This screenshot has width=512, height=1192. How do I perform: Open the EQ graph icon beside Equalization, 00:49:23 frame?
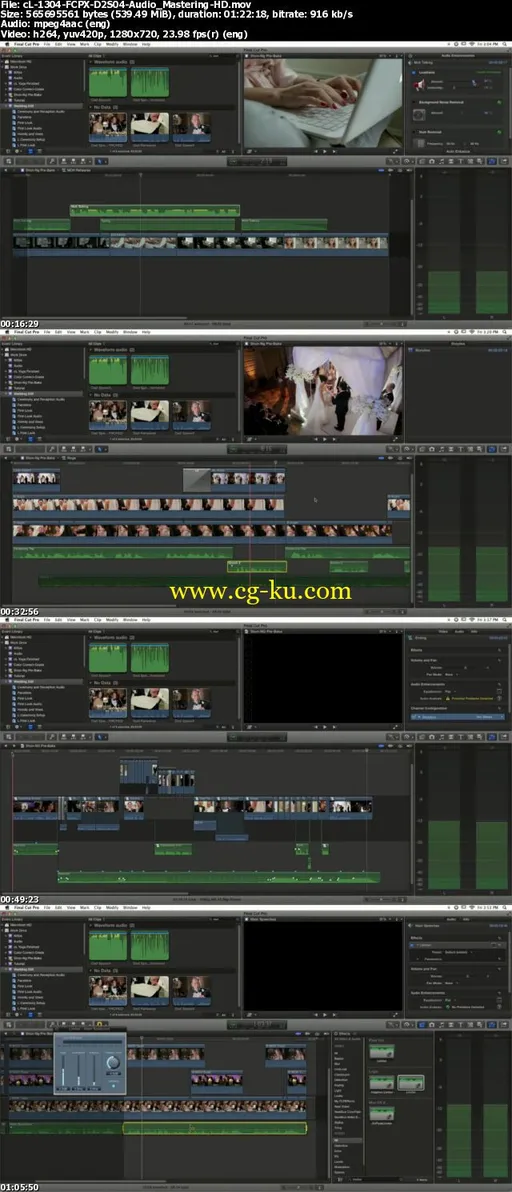pyautogui.click(x=499, y=692)
